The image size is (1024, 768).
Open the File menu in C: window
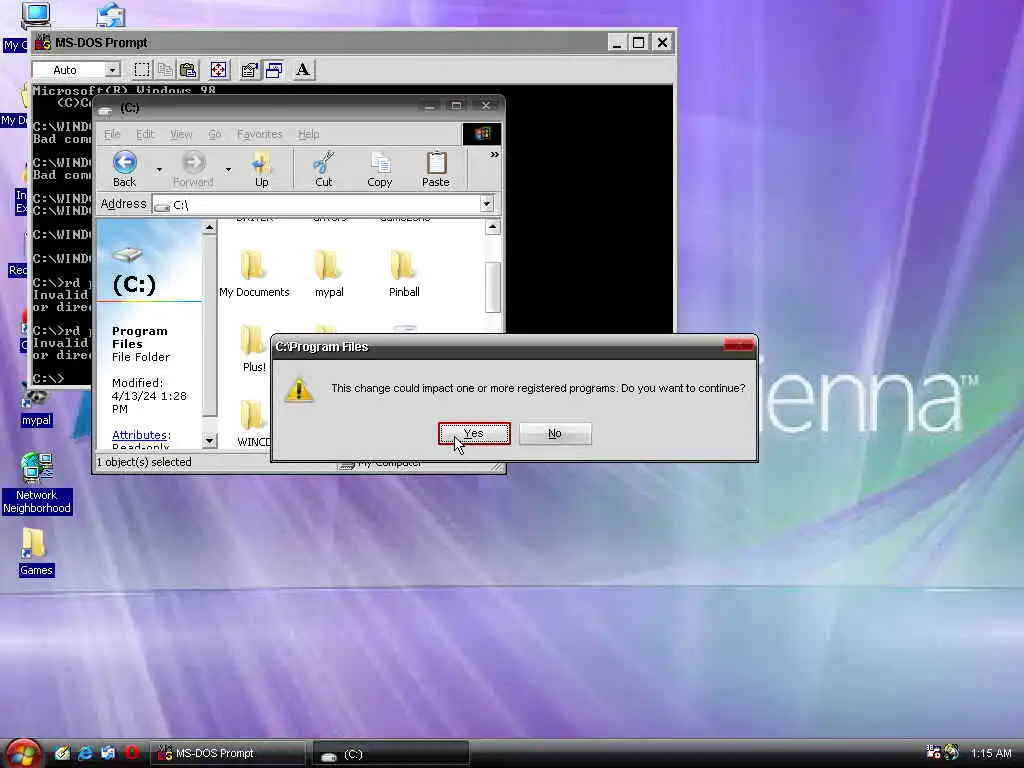click(112, 134)
